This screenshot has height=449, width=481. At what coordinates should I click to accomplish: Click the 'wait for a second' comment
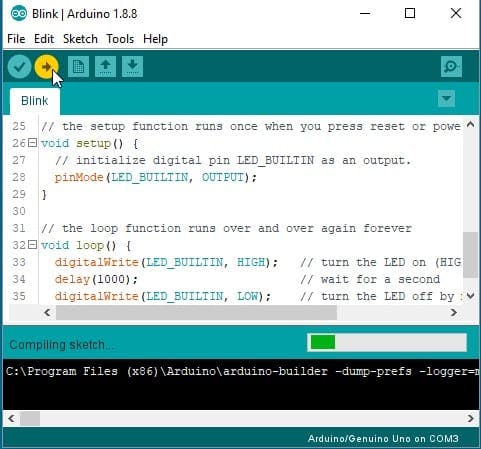click(x=370, y=279)
